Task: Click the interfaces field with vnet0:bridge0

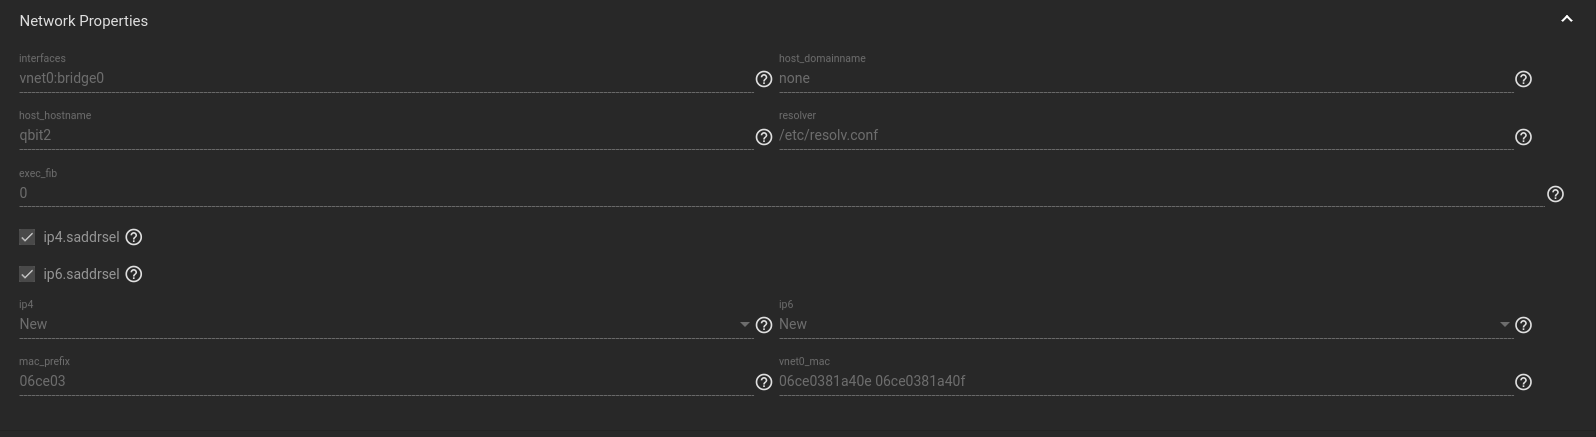Action: click(386, 78)
